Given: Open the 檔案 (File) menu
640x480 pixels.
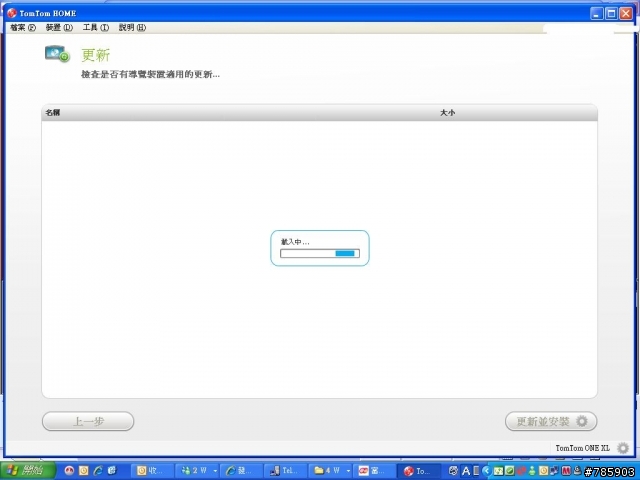Looking at the screenshot, I should pos(23,27).
